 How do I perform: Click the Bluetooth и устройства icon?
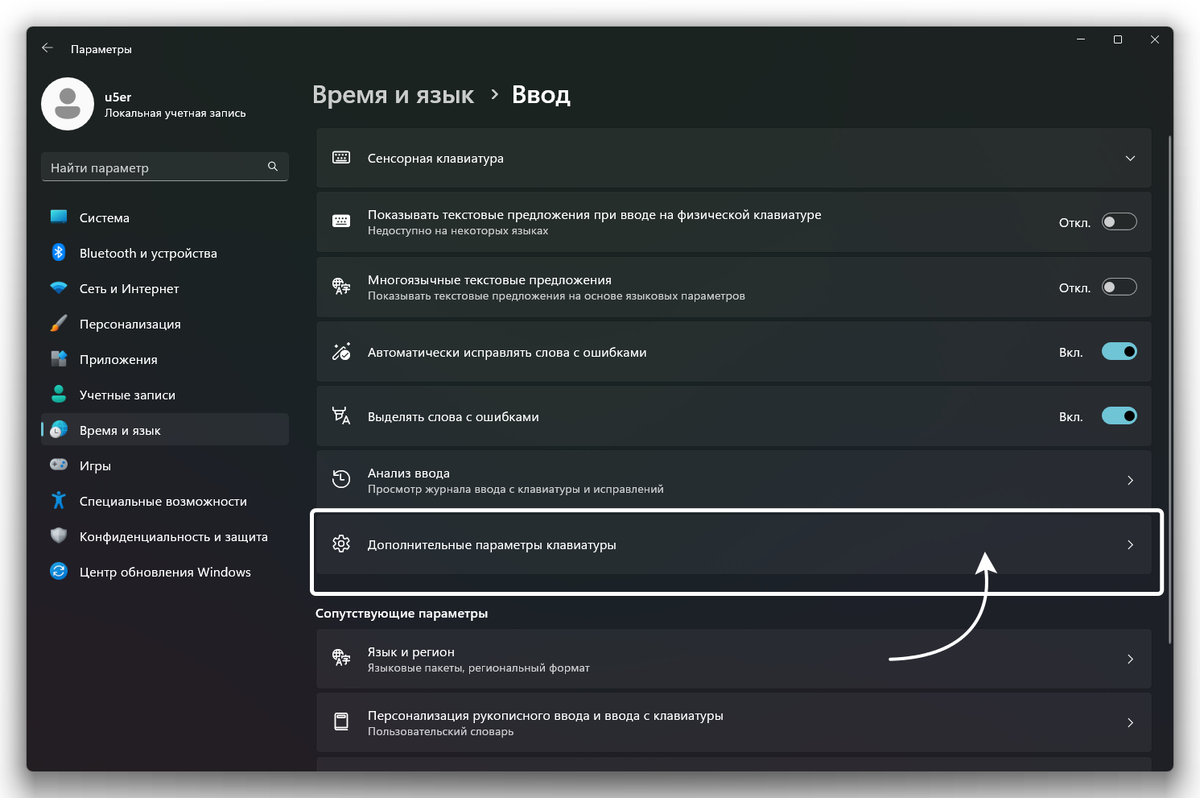click(x=59, y=253)
